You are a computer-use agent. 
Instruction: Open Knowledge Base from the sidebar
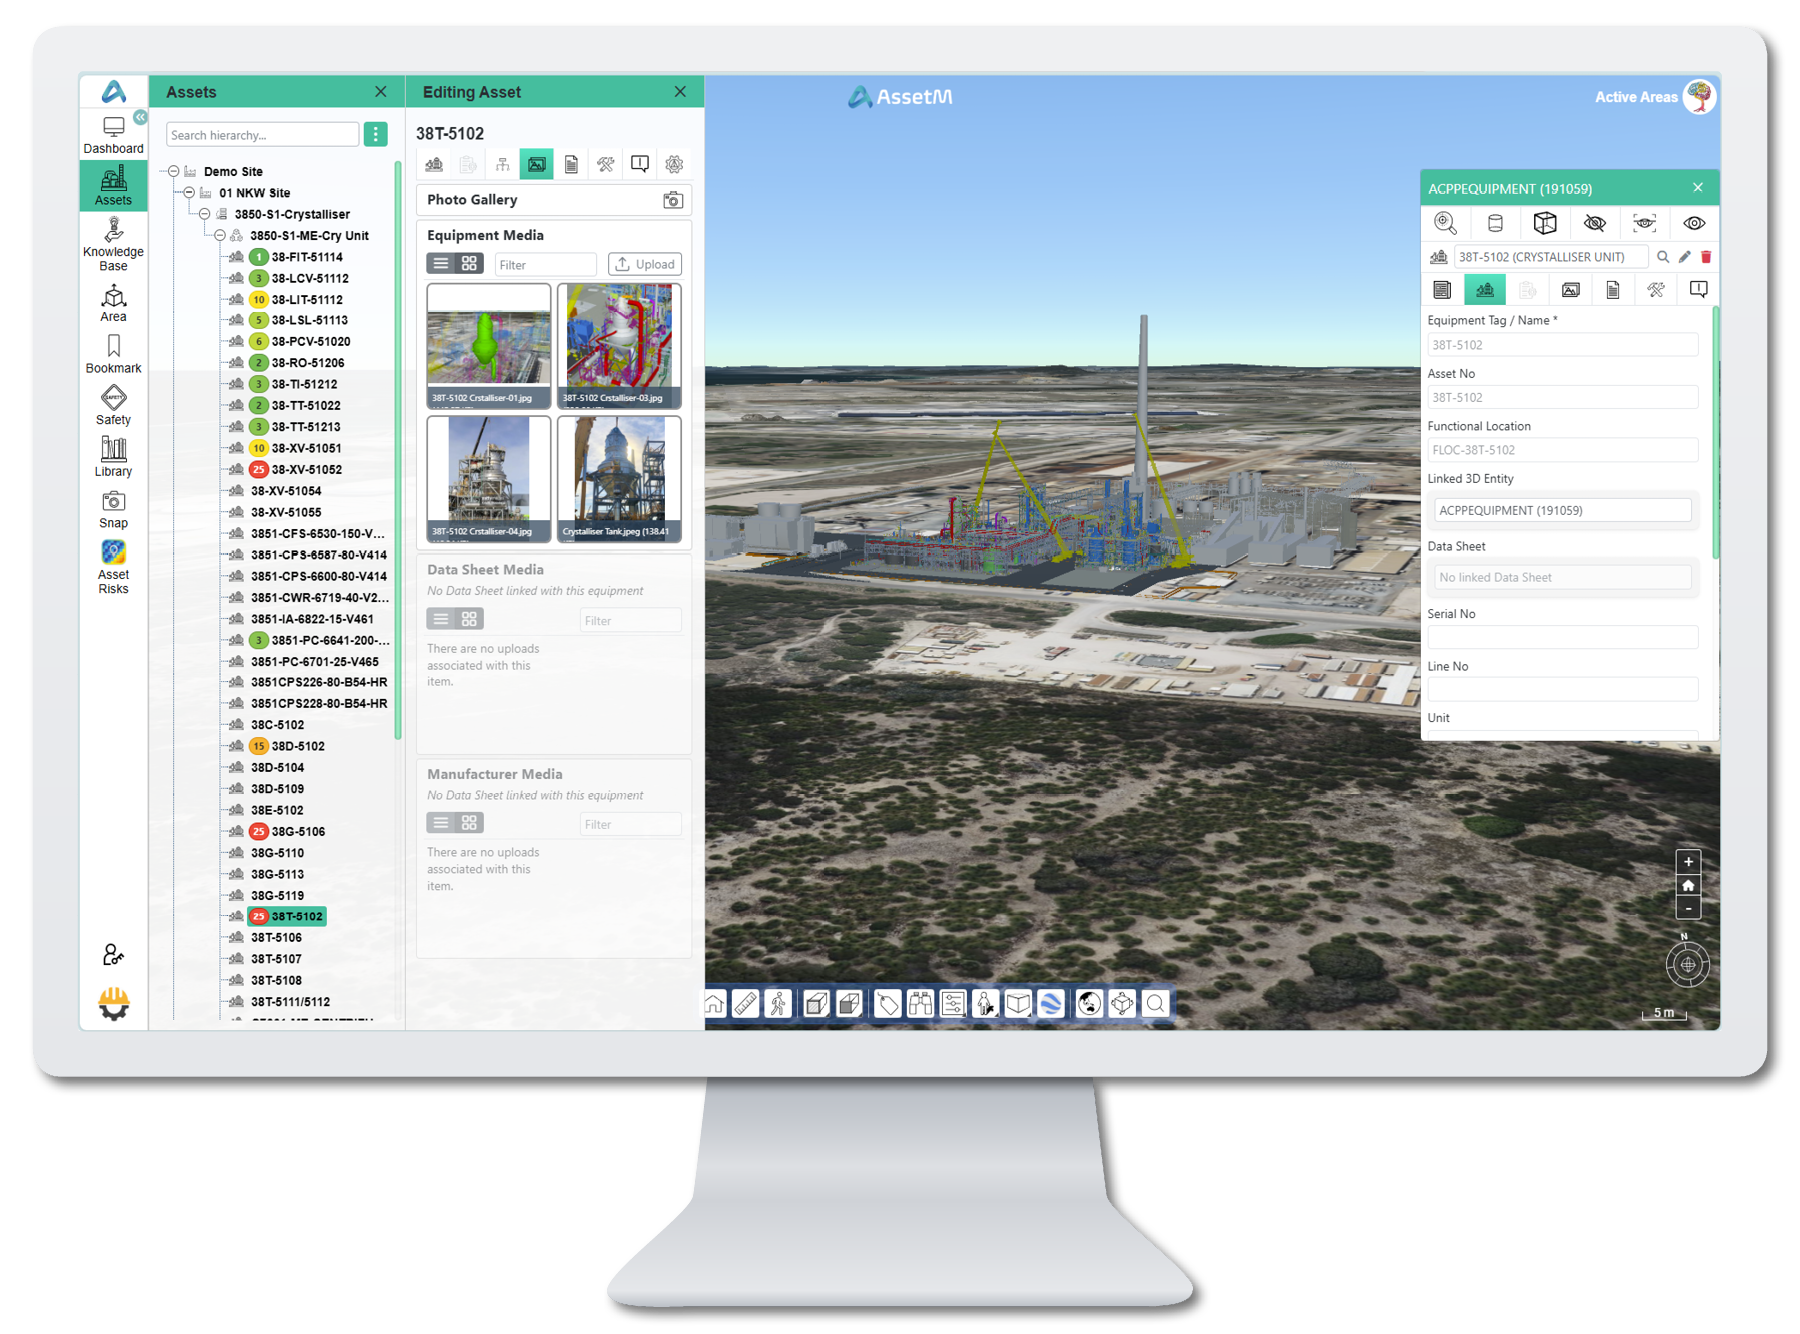[x=113, y=243]
